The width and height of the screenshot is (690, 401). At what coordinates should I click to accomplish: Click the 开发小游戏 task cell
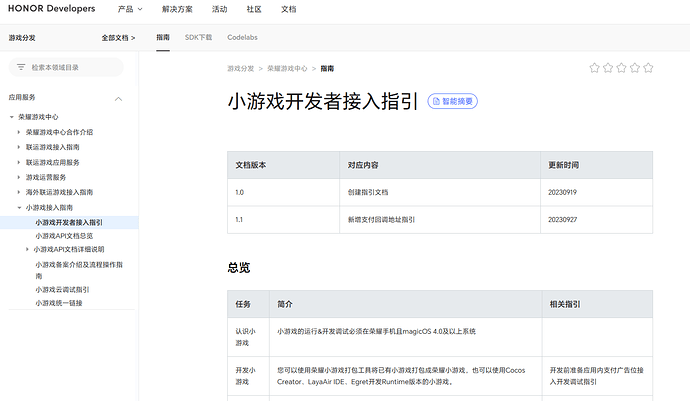[246, 376]
